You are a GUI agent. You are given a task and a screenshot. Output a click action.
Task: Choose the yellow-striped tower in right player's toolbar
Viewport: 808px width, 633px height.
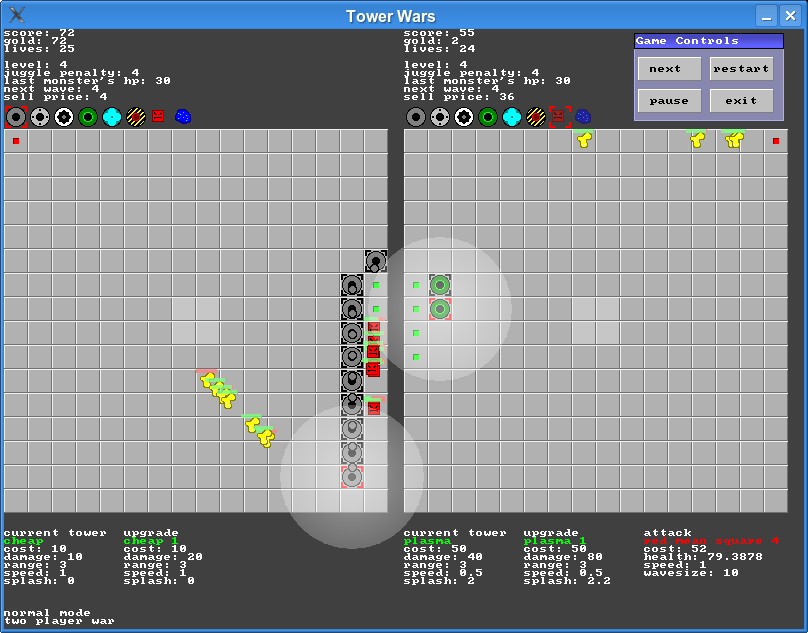[x=536, y=117]
